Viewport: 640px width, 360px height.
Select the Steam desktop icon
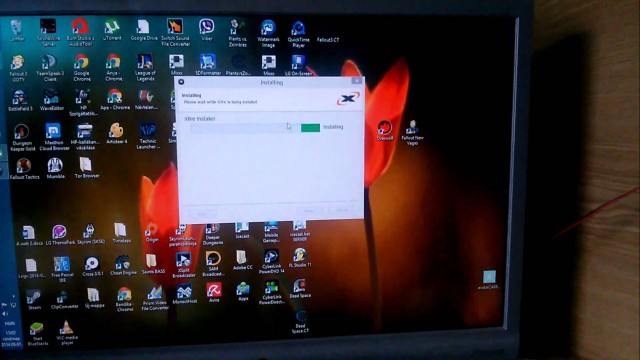34,300
